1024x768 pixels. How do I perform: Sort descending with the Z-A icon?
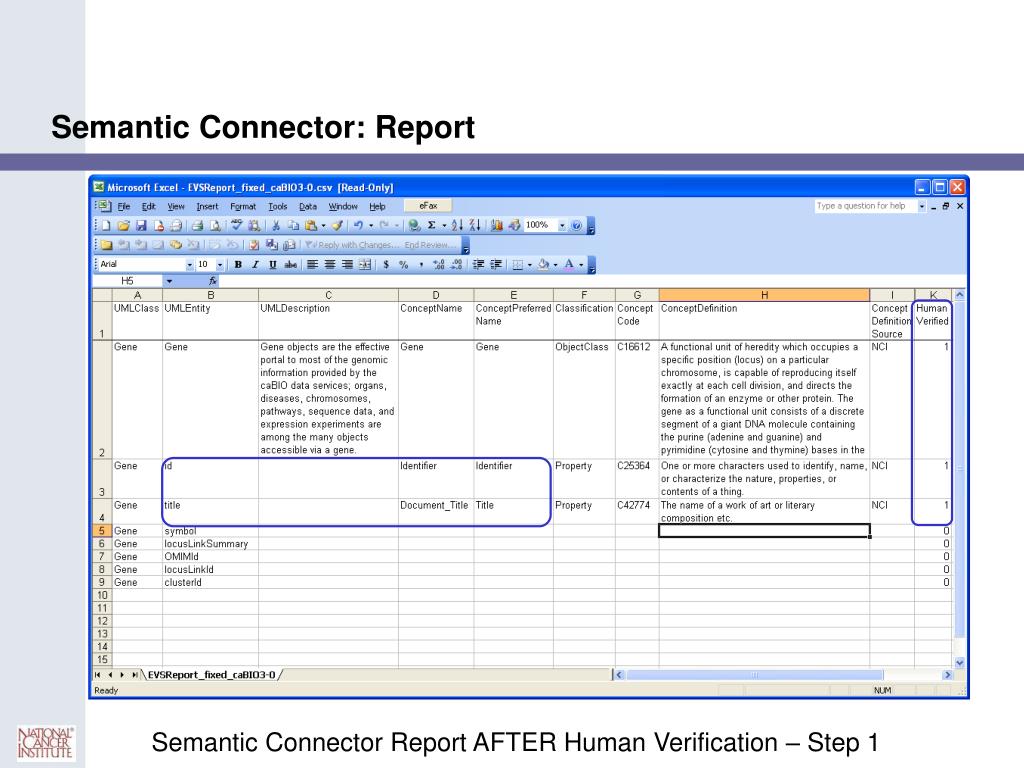point(475,225)
